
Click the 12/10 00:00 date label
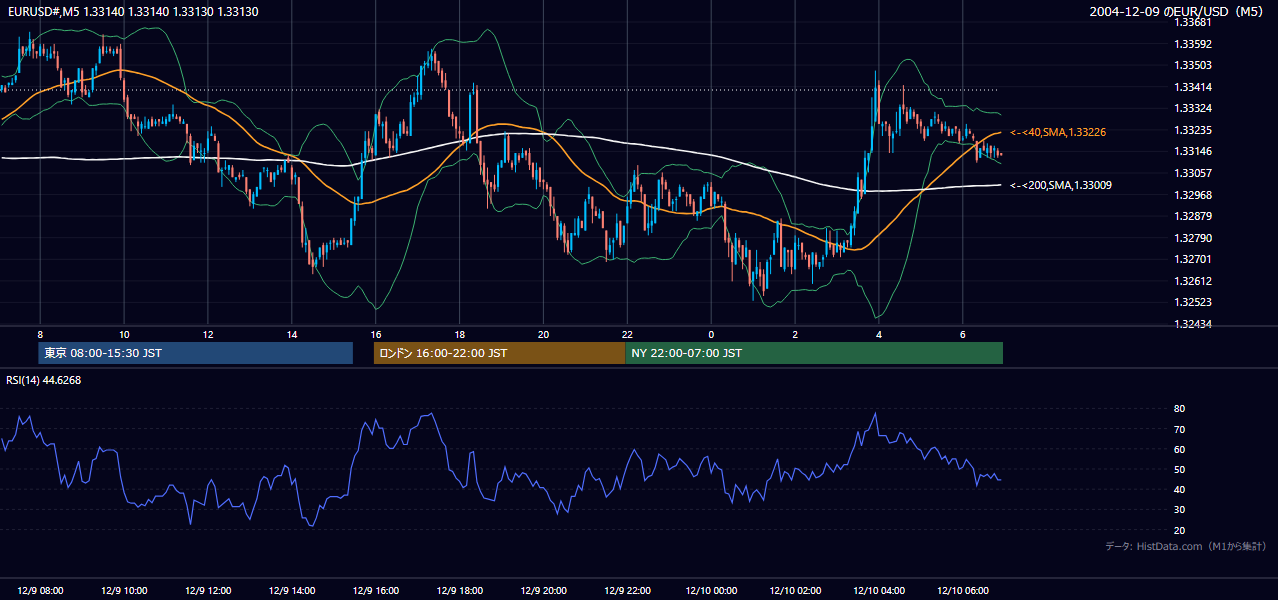pos(711,590)
